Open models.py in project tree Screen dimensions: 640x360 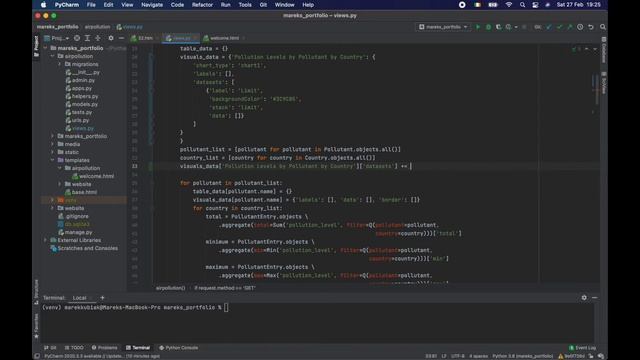tap(84, 104)
